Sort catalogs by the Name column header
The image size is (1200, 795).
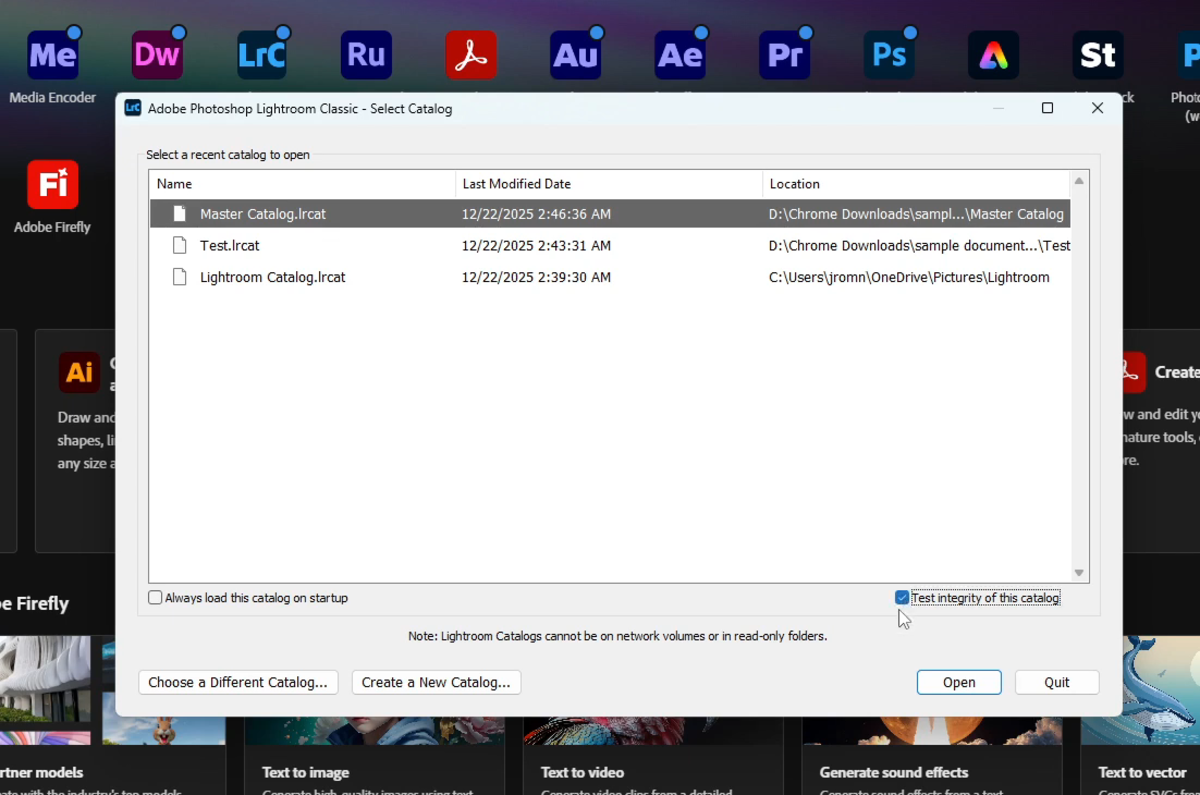click(x=302, y=184)
